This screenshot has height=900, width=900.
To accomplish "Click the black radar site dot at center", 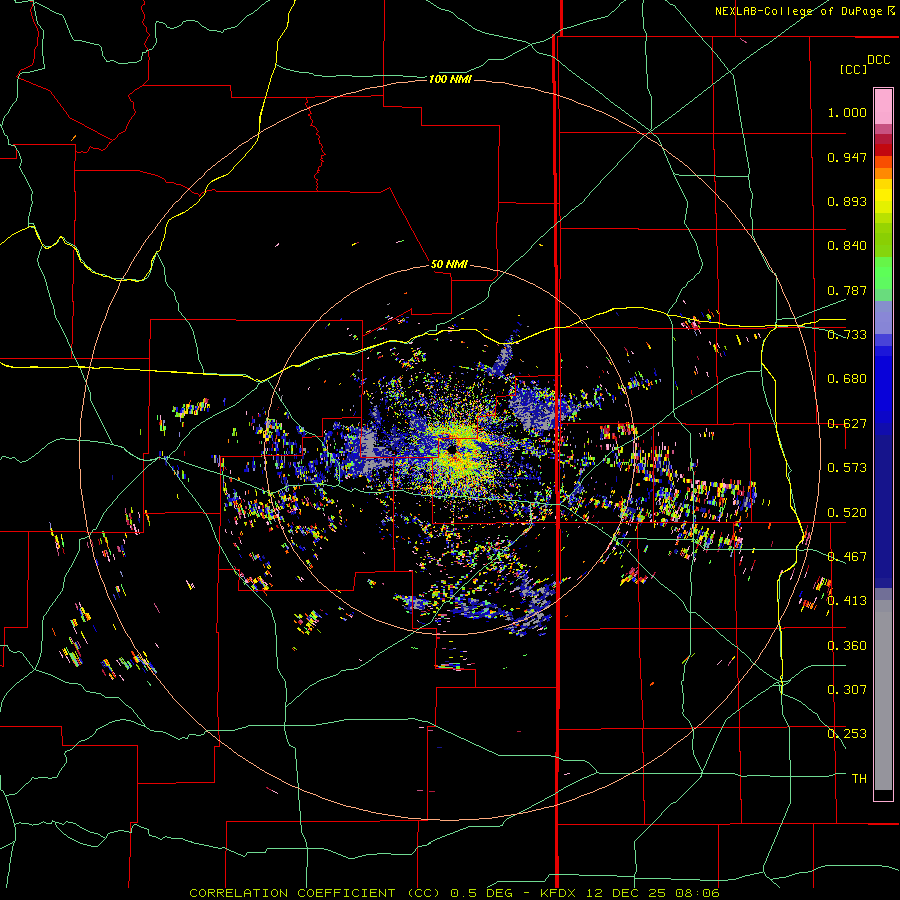I will point(452,449).
